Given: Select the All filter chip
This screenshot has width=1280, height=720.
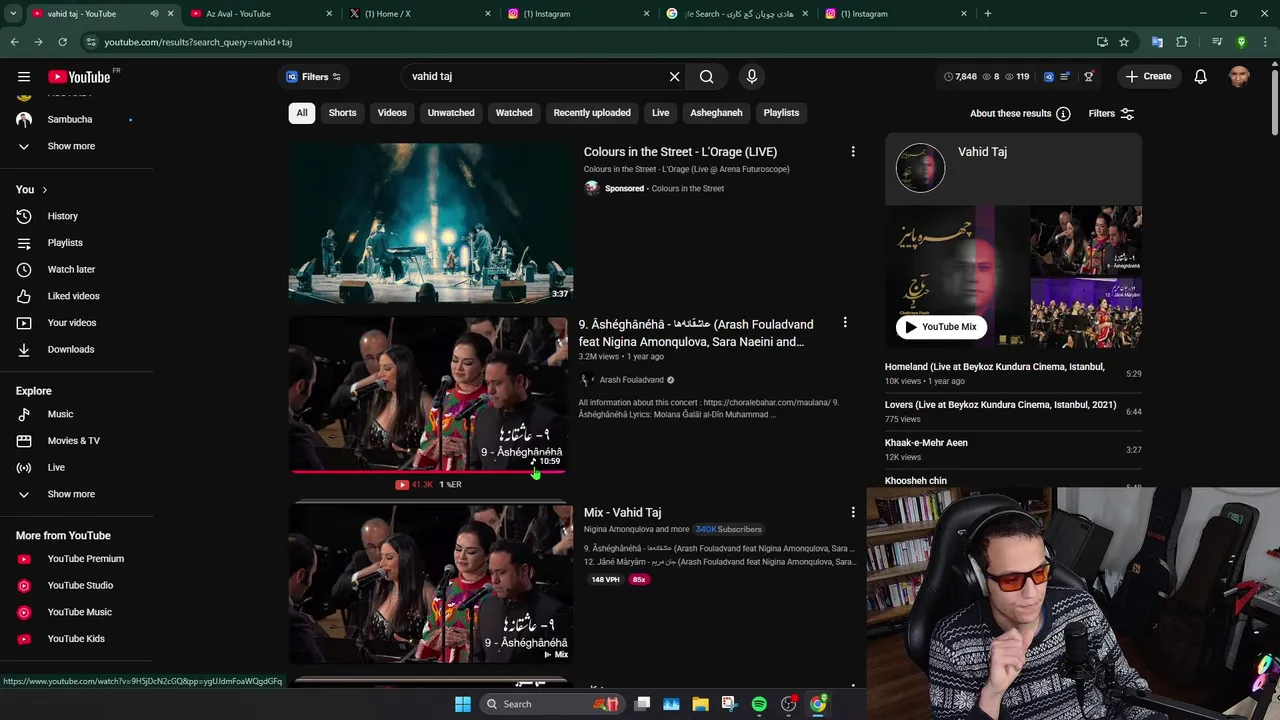Looking at the screenshot, I should coord(302,113).
